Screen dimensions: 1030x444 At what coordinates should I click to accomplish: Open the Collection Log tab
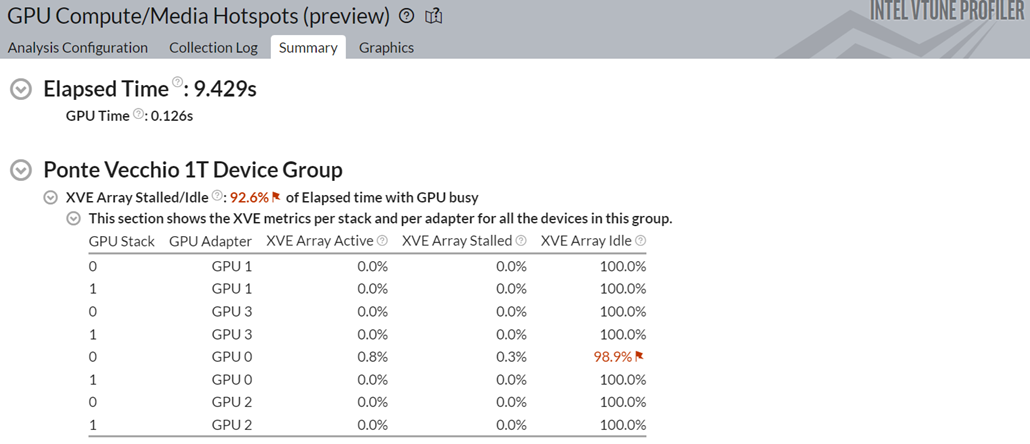pyautogui.click(x=213, y=47)
